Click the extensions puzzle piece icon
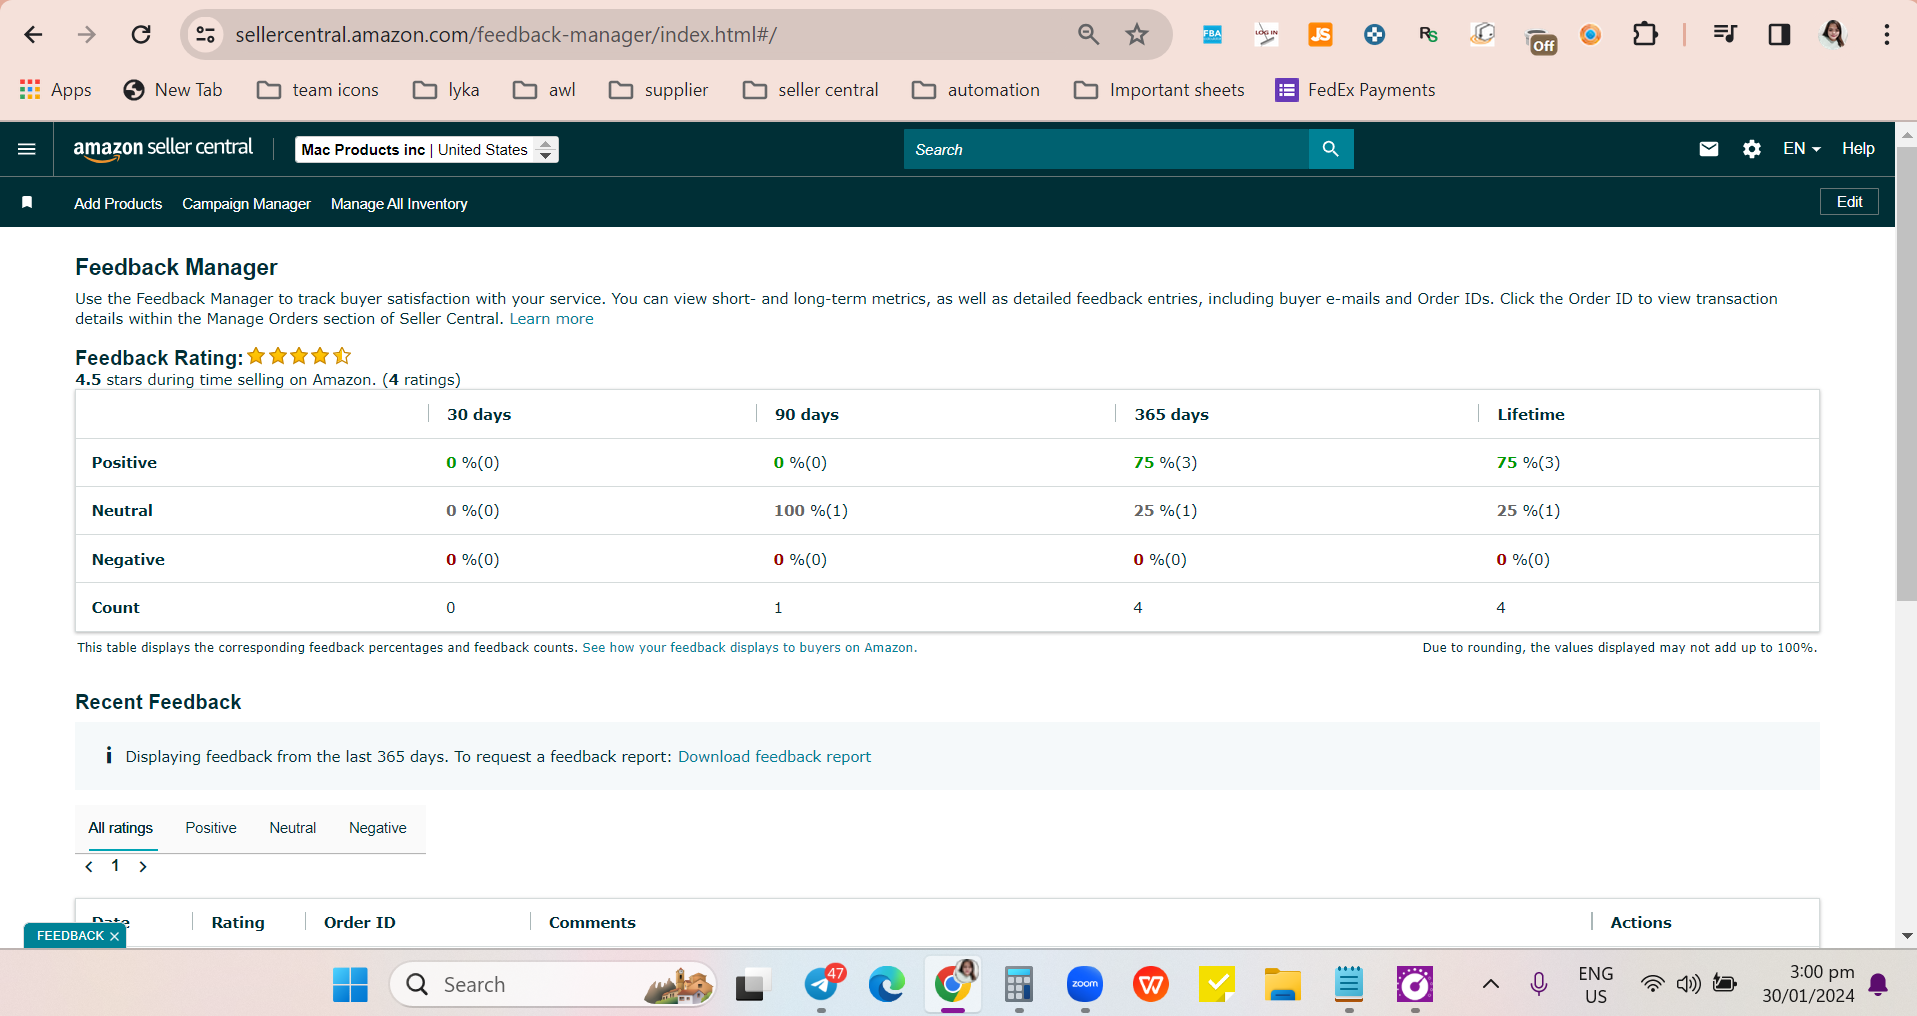Screen dimensions: 1917x1016 [1645, 35]
